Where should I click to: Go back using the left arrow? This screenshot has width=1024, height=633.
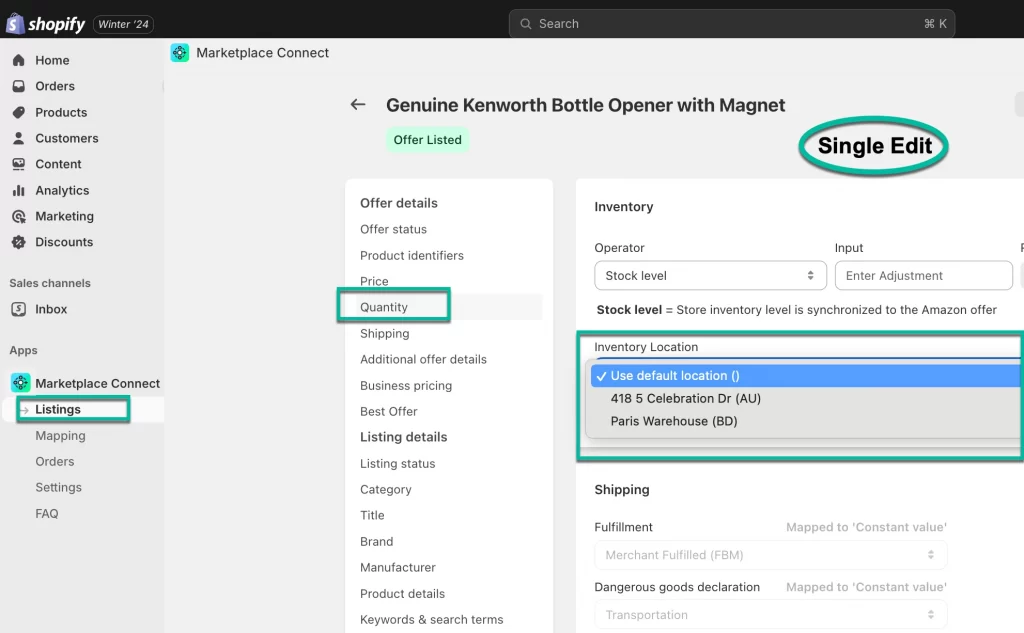(358, 105)
